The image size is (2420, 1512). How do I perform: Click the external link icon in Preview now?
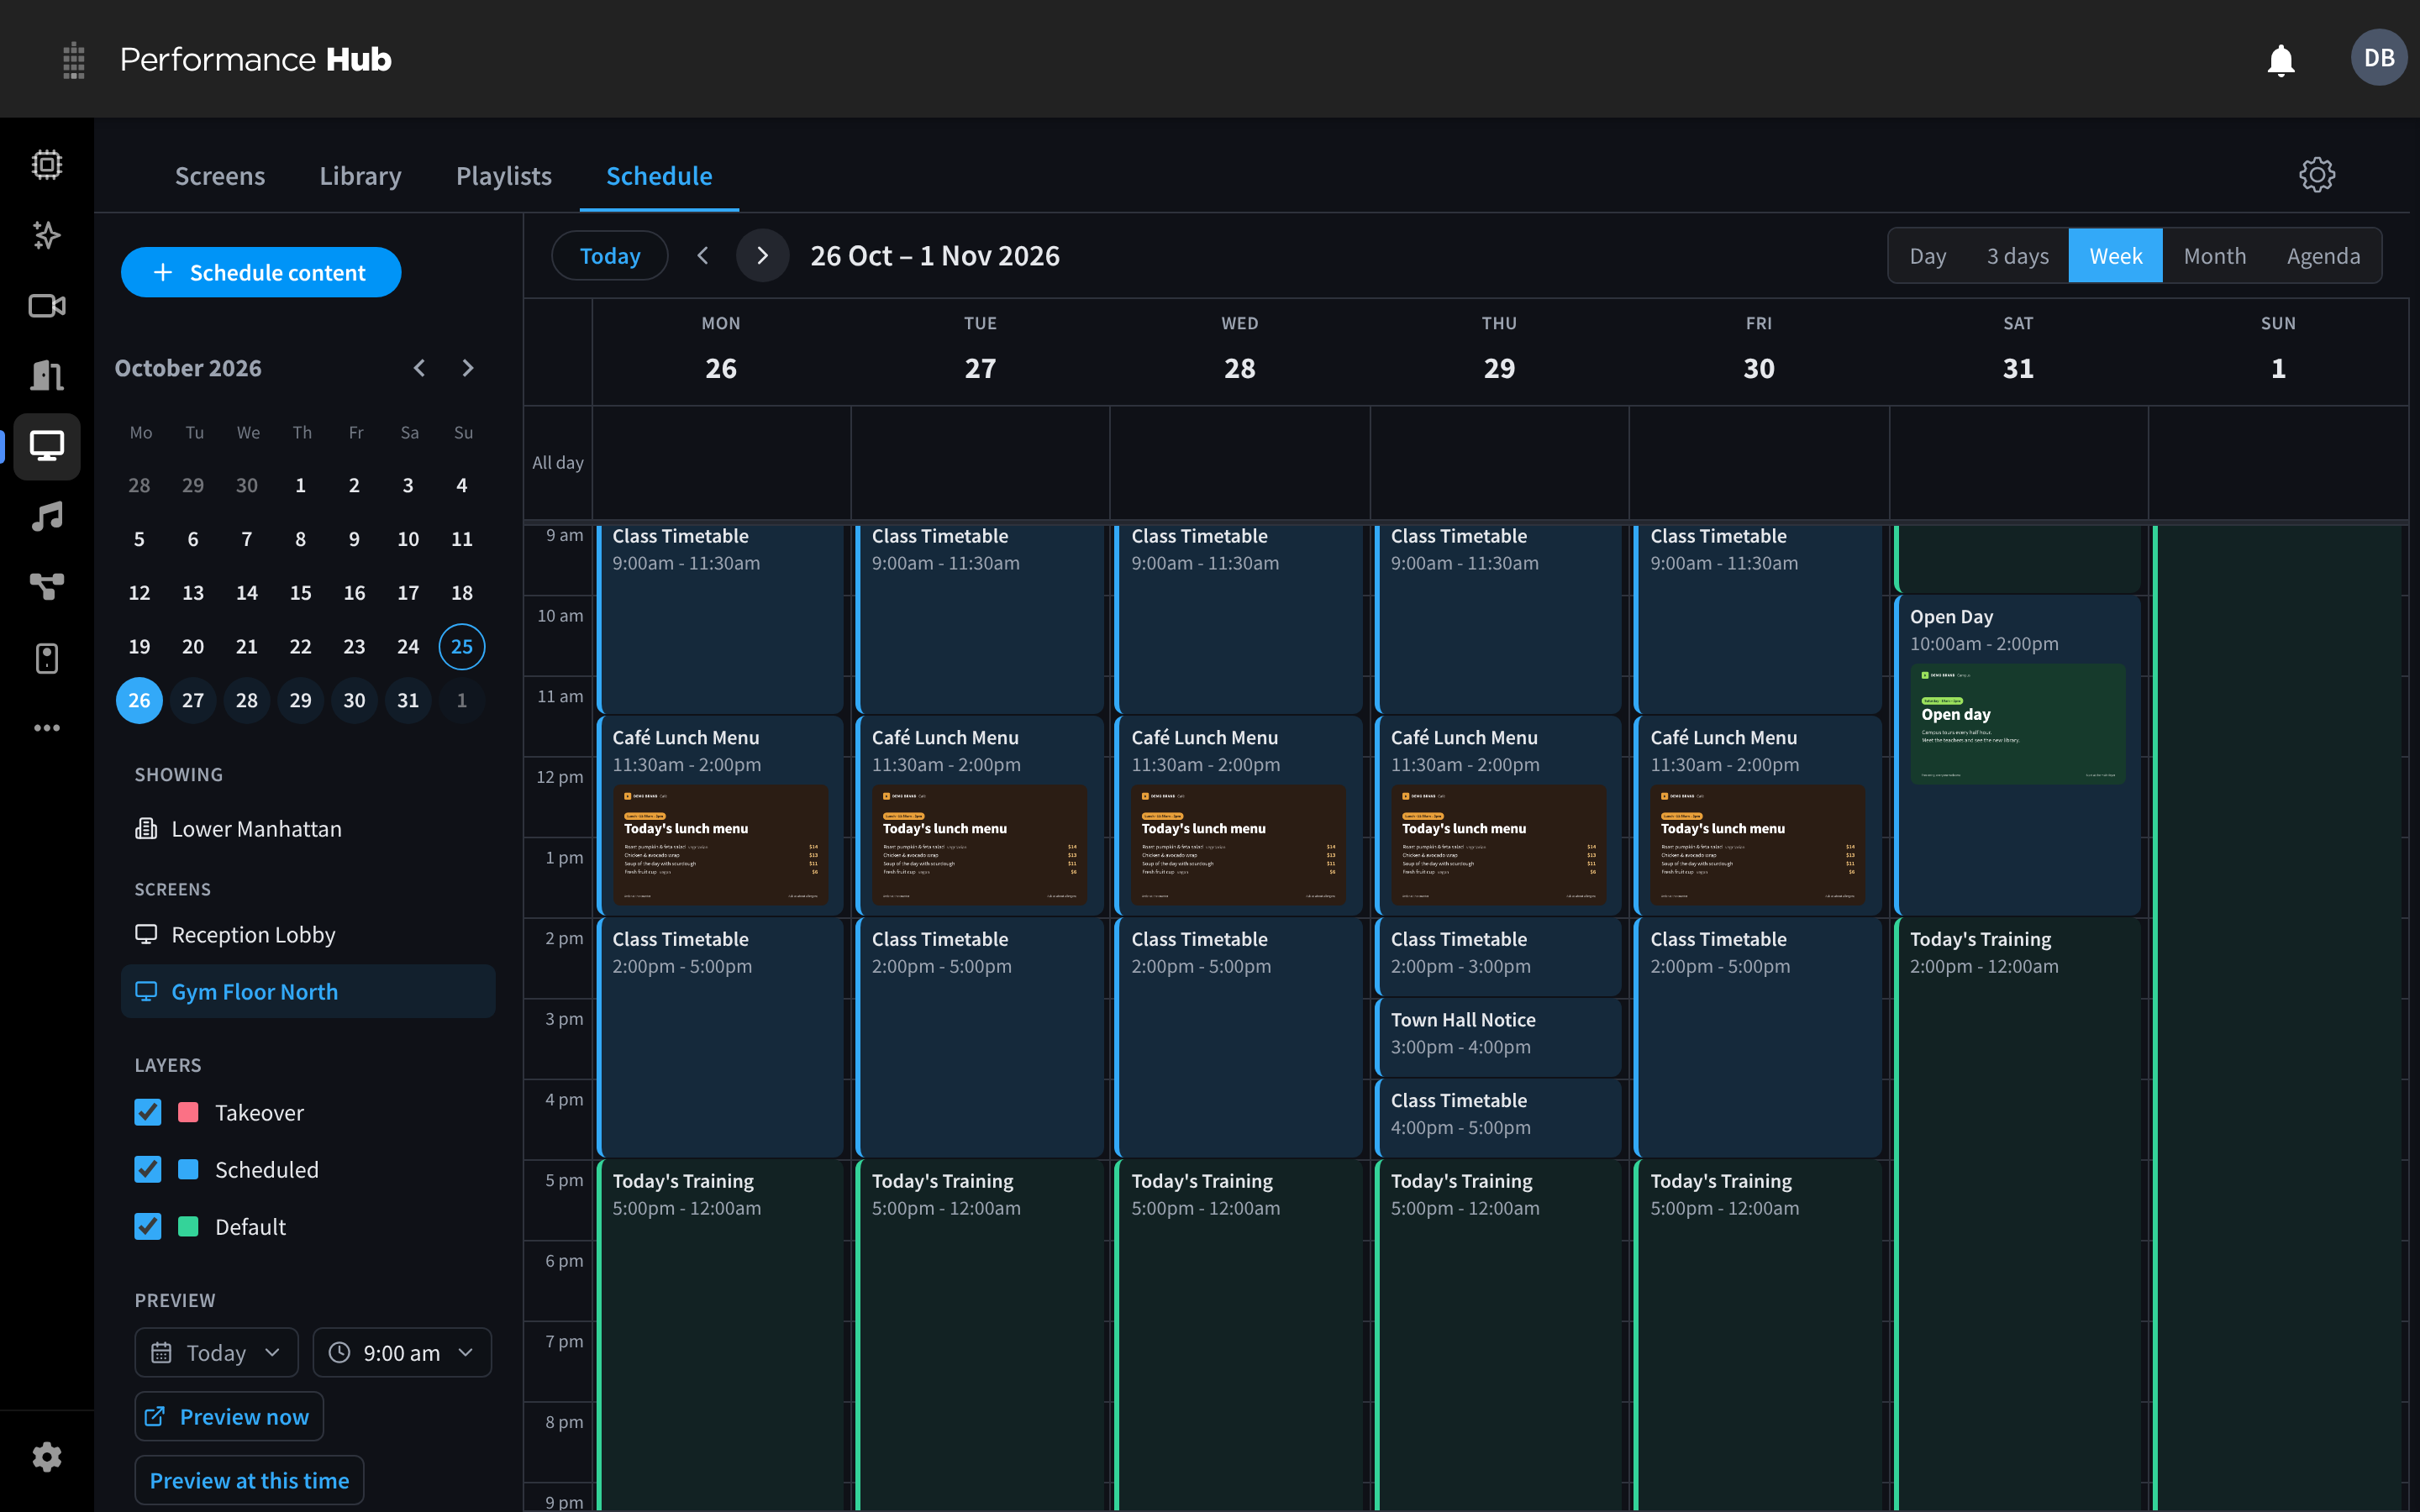point(155,1416)
